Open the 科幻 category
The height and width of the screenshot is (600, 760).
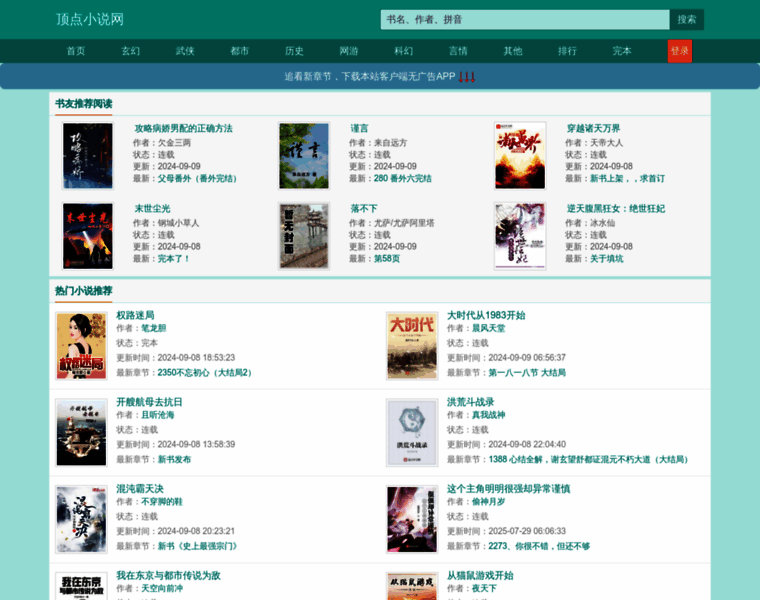403,51
